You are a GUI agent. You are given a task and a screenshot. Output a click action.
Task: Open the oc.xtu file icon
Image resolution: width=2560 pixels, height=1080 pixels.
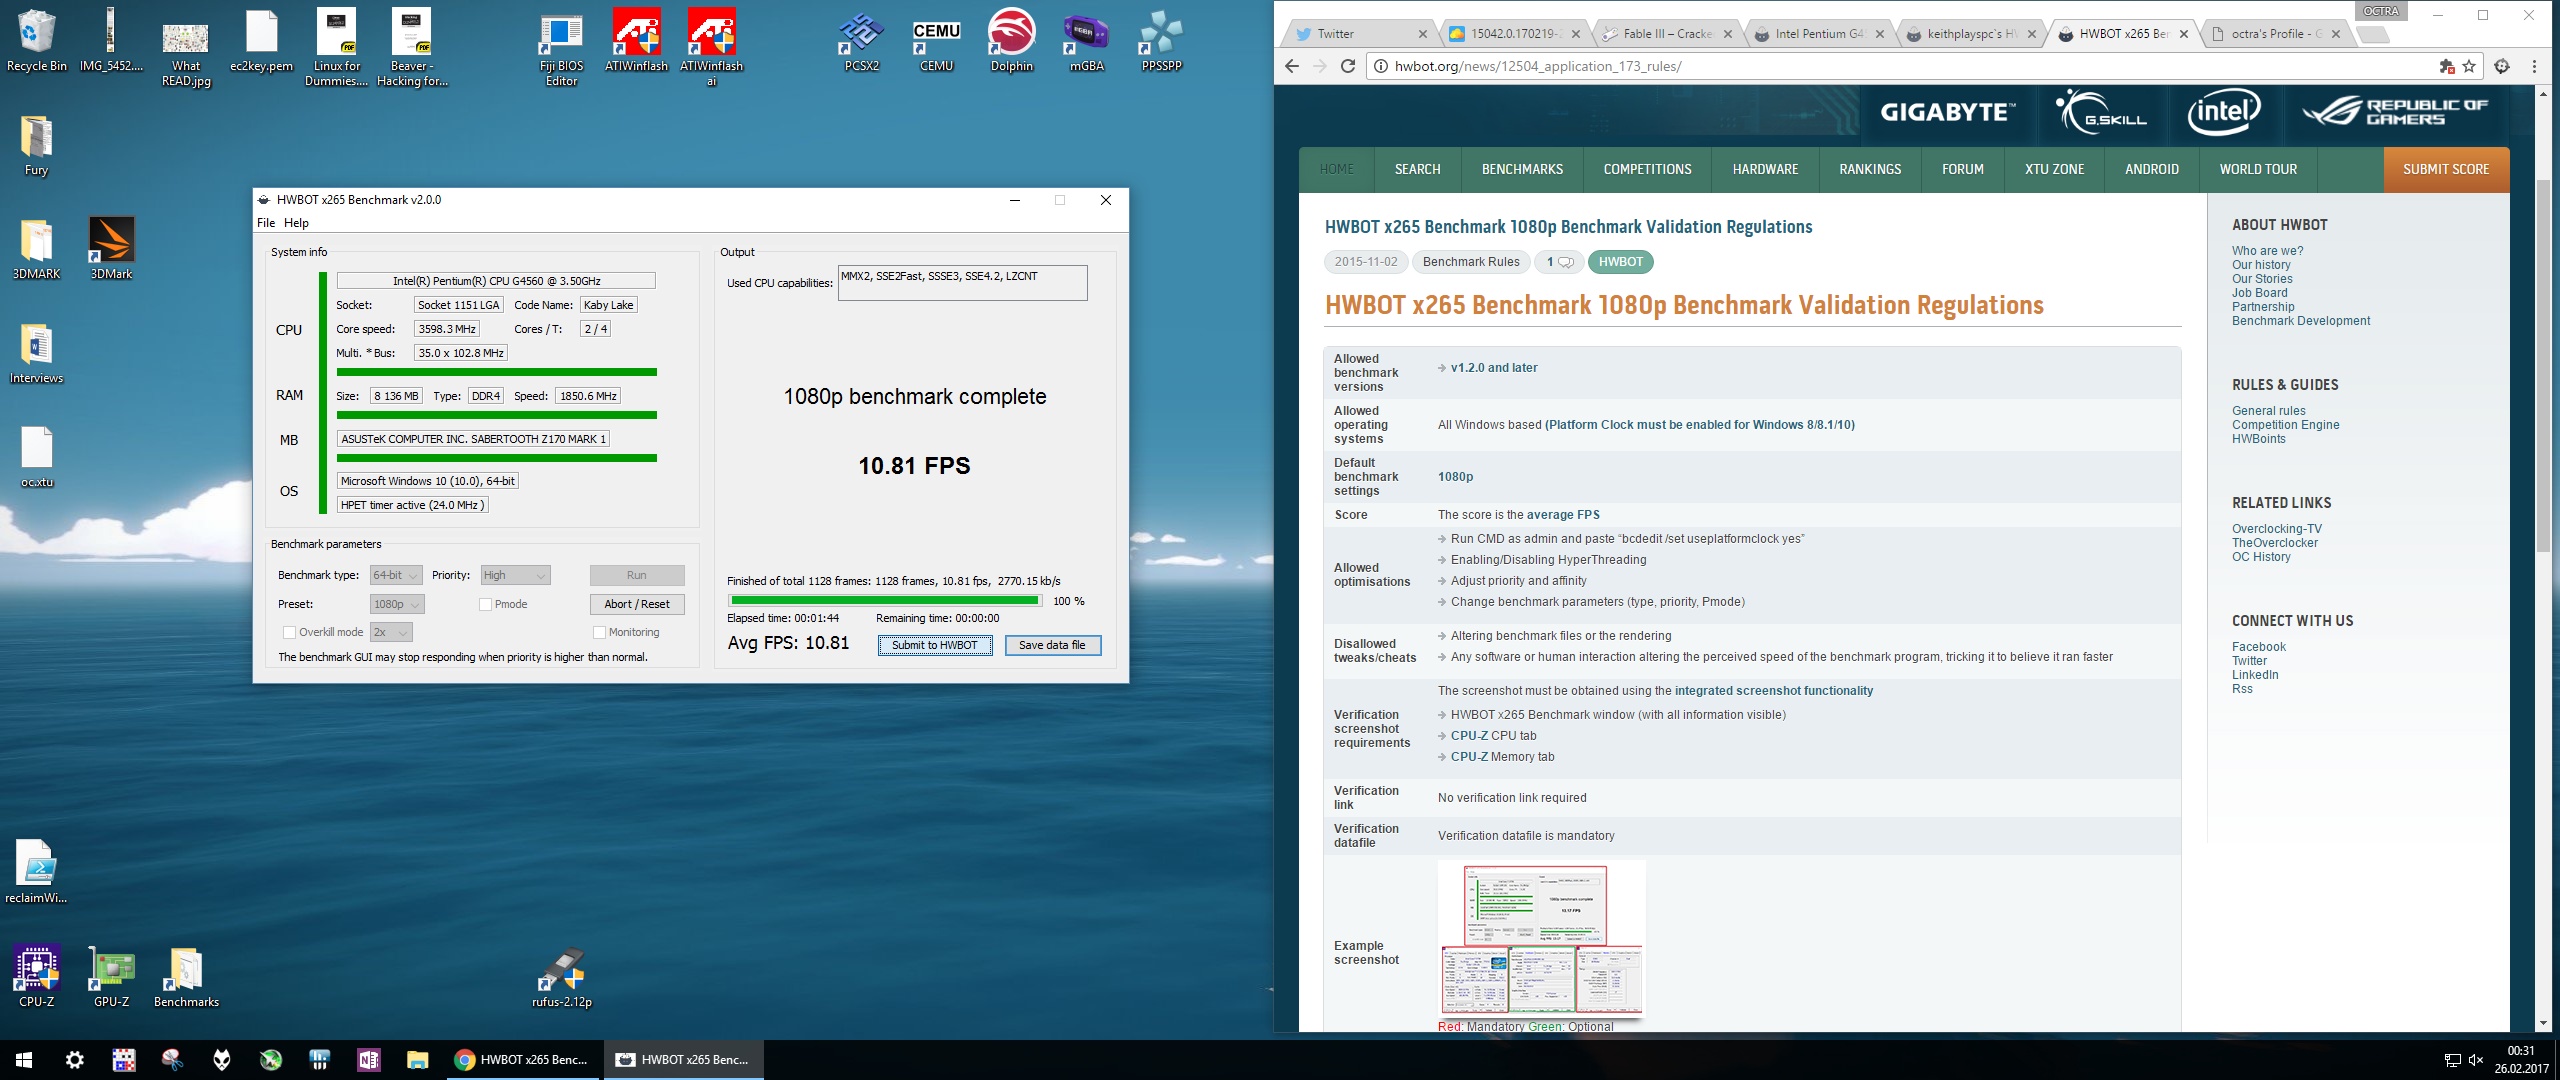coord(36,457)
